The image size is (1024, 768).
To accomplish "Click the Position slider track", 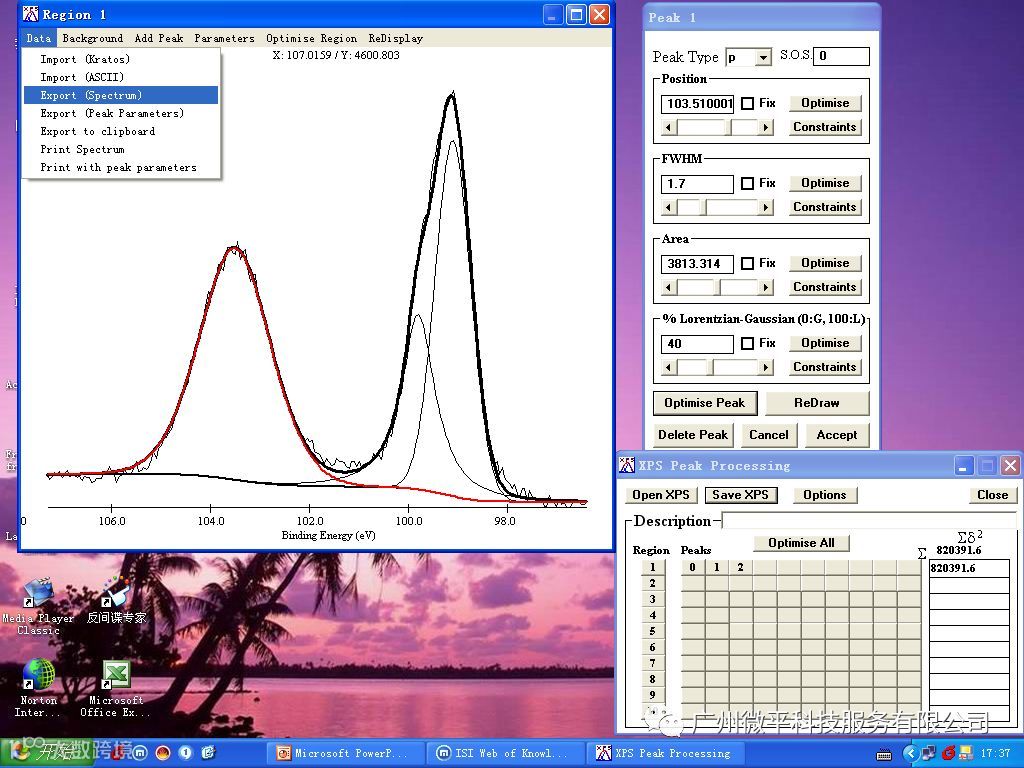I will [x=716, y=127].
